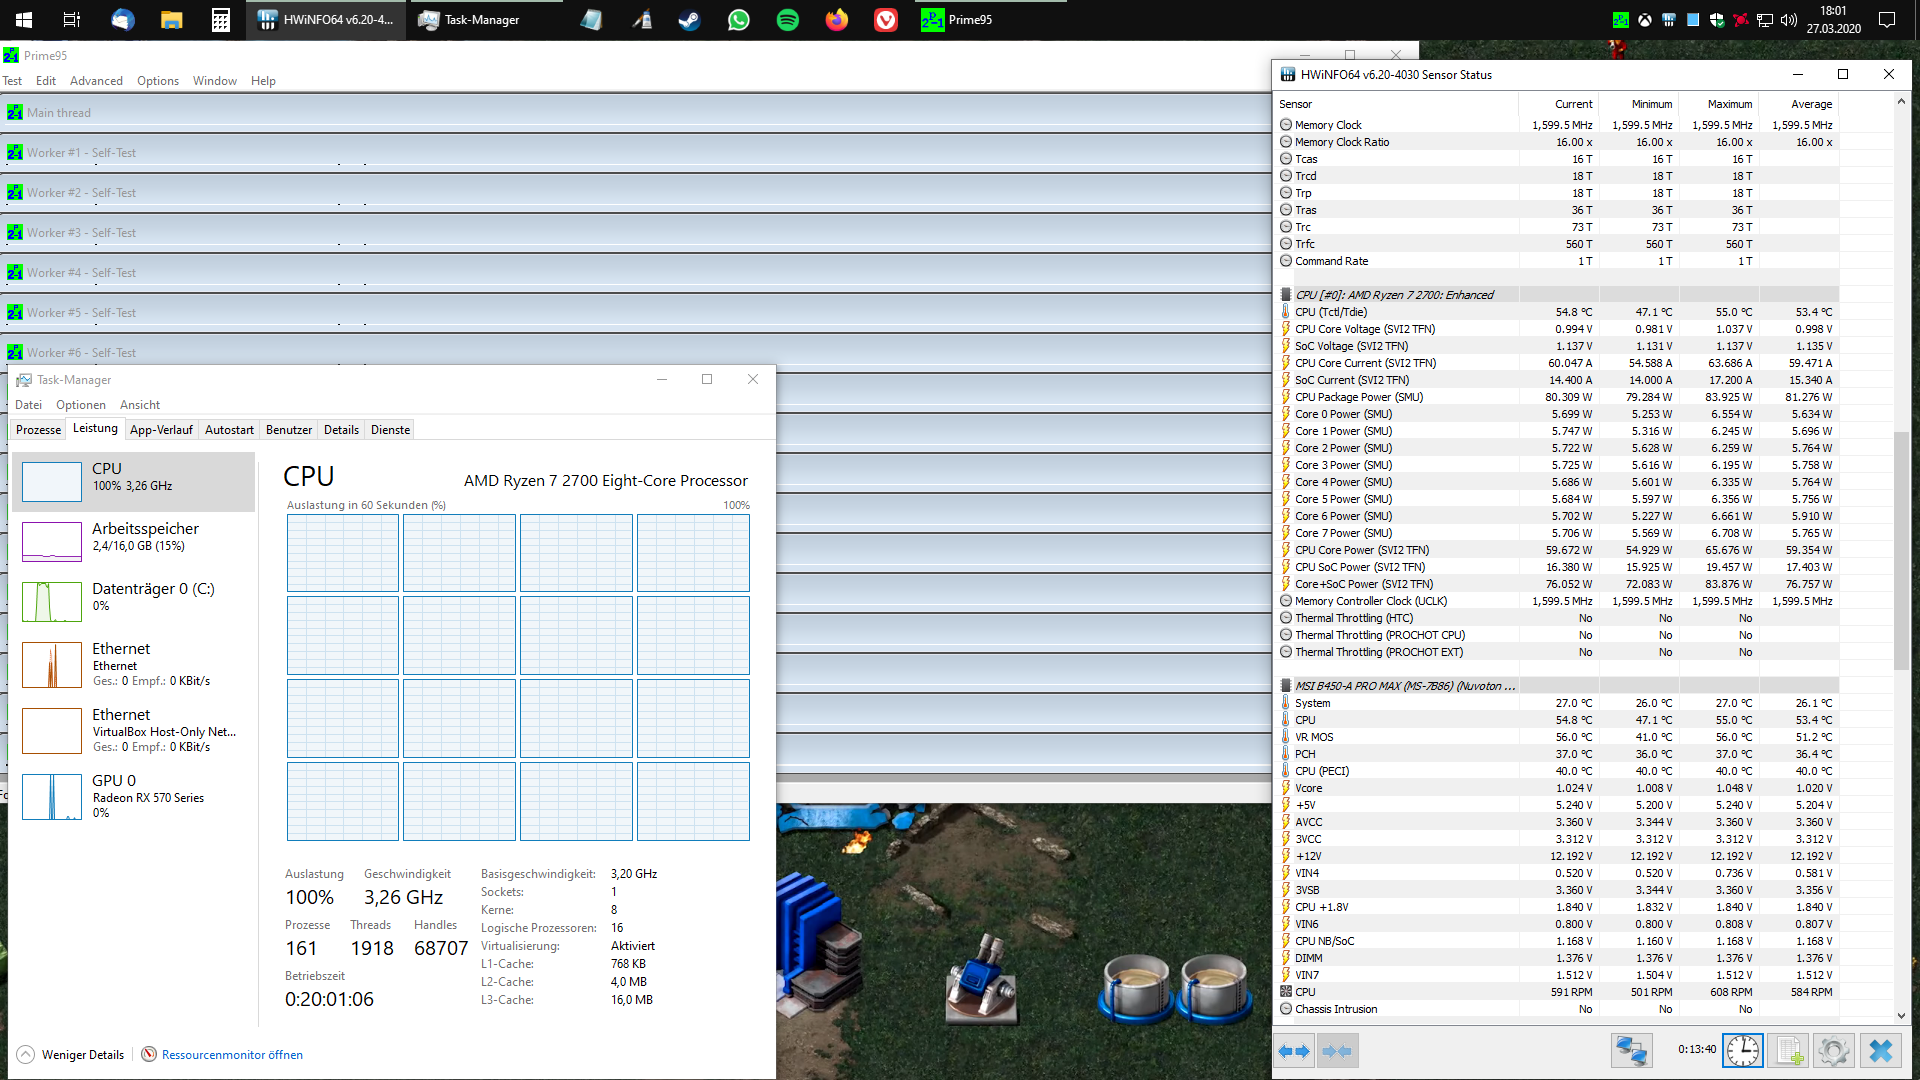Open HWiNFO network remote monitoring icon
The width and height of the screenshot is (1920, 1080).
1631,1051
